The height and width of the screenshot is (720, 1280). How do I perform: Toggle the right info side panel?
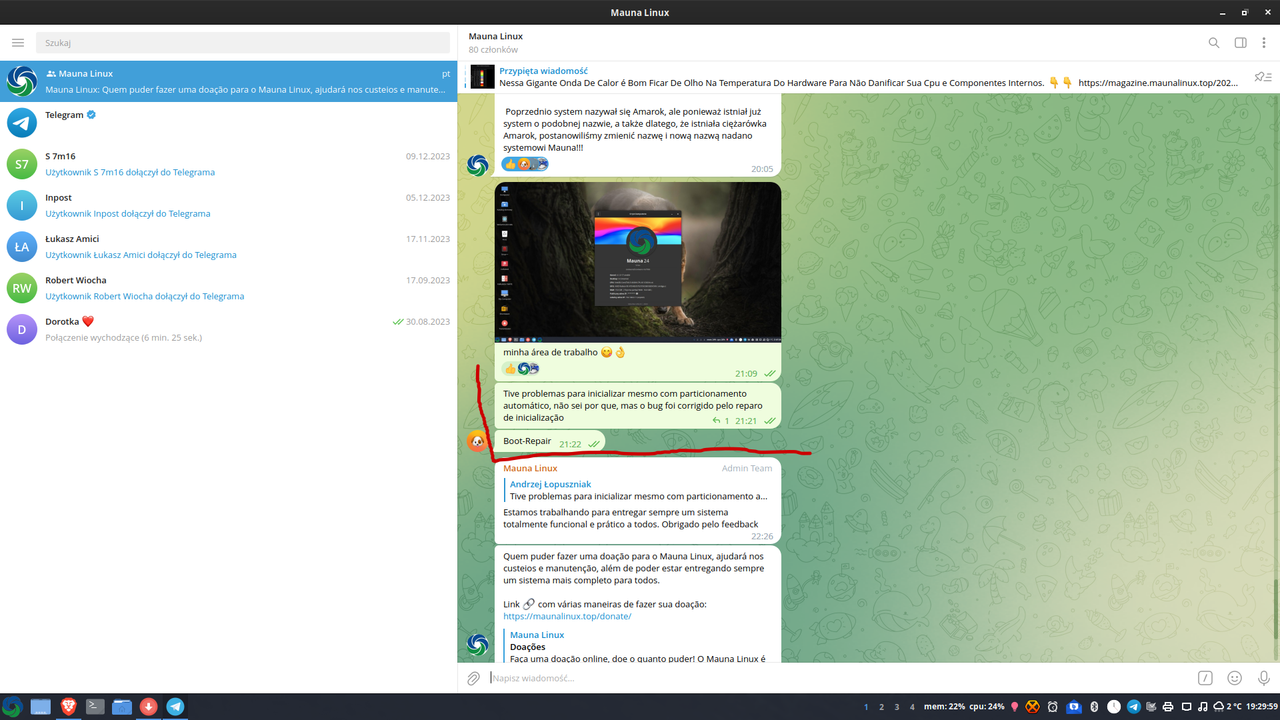(x=1240, y=43)
